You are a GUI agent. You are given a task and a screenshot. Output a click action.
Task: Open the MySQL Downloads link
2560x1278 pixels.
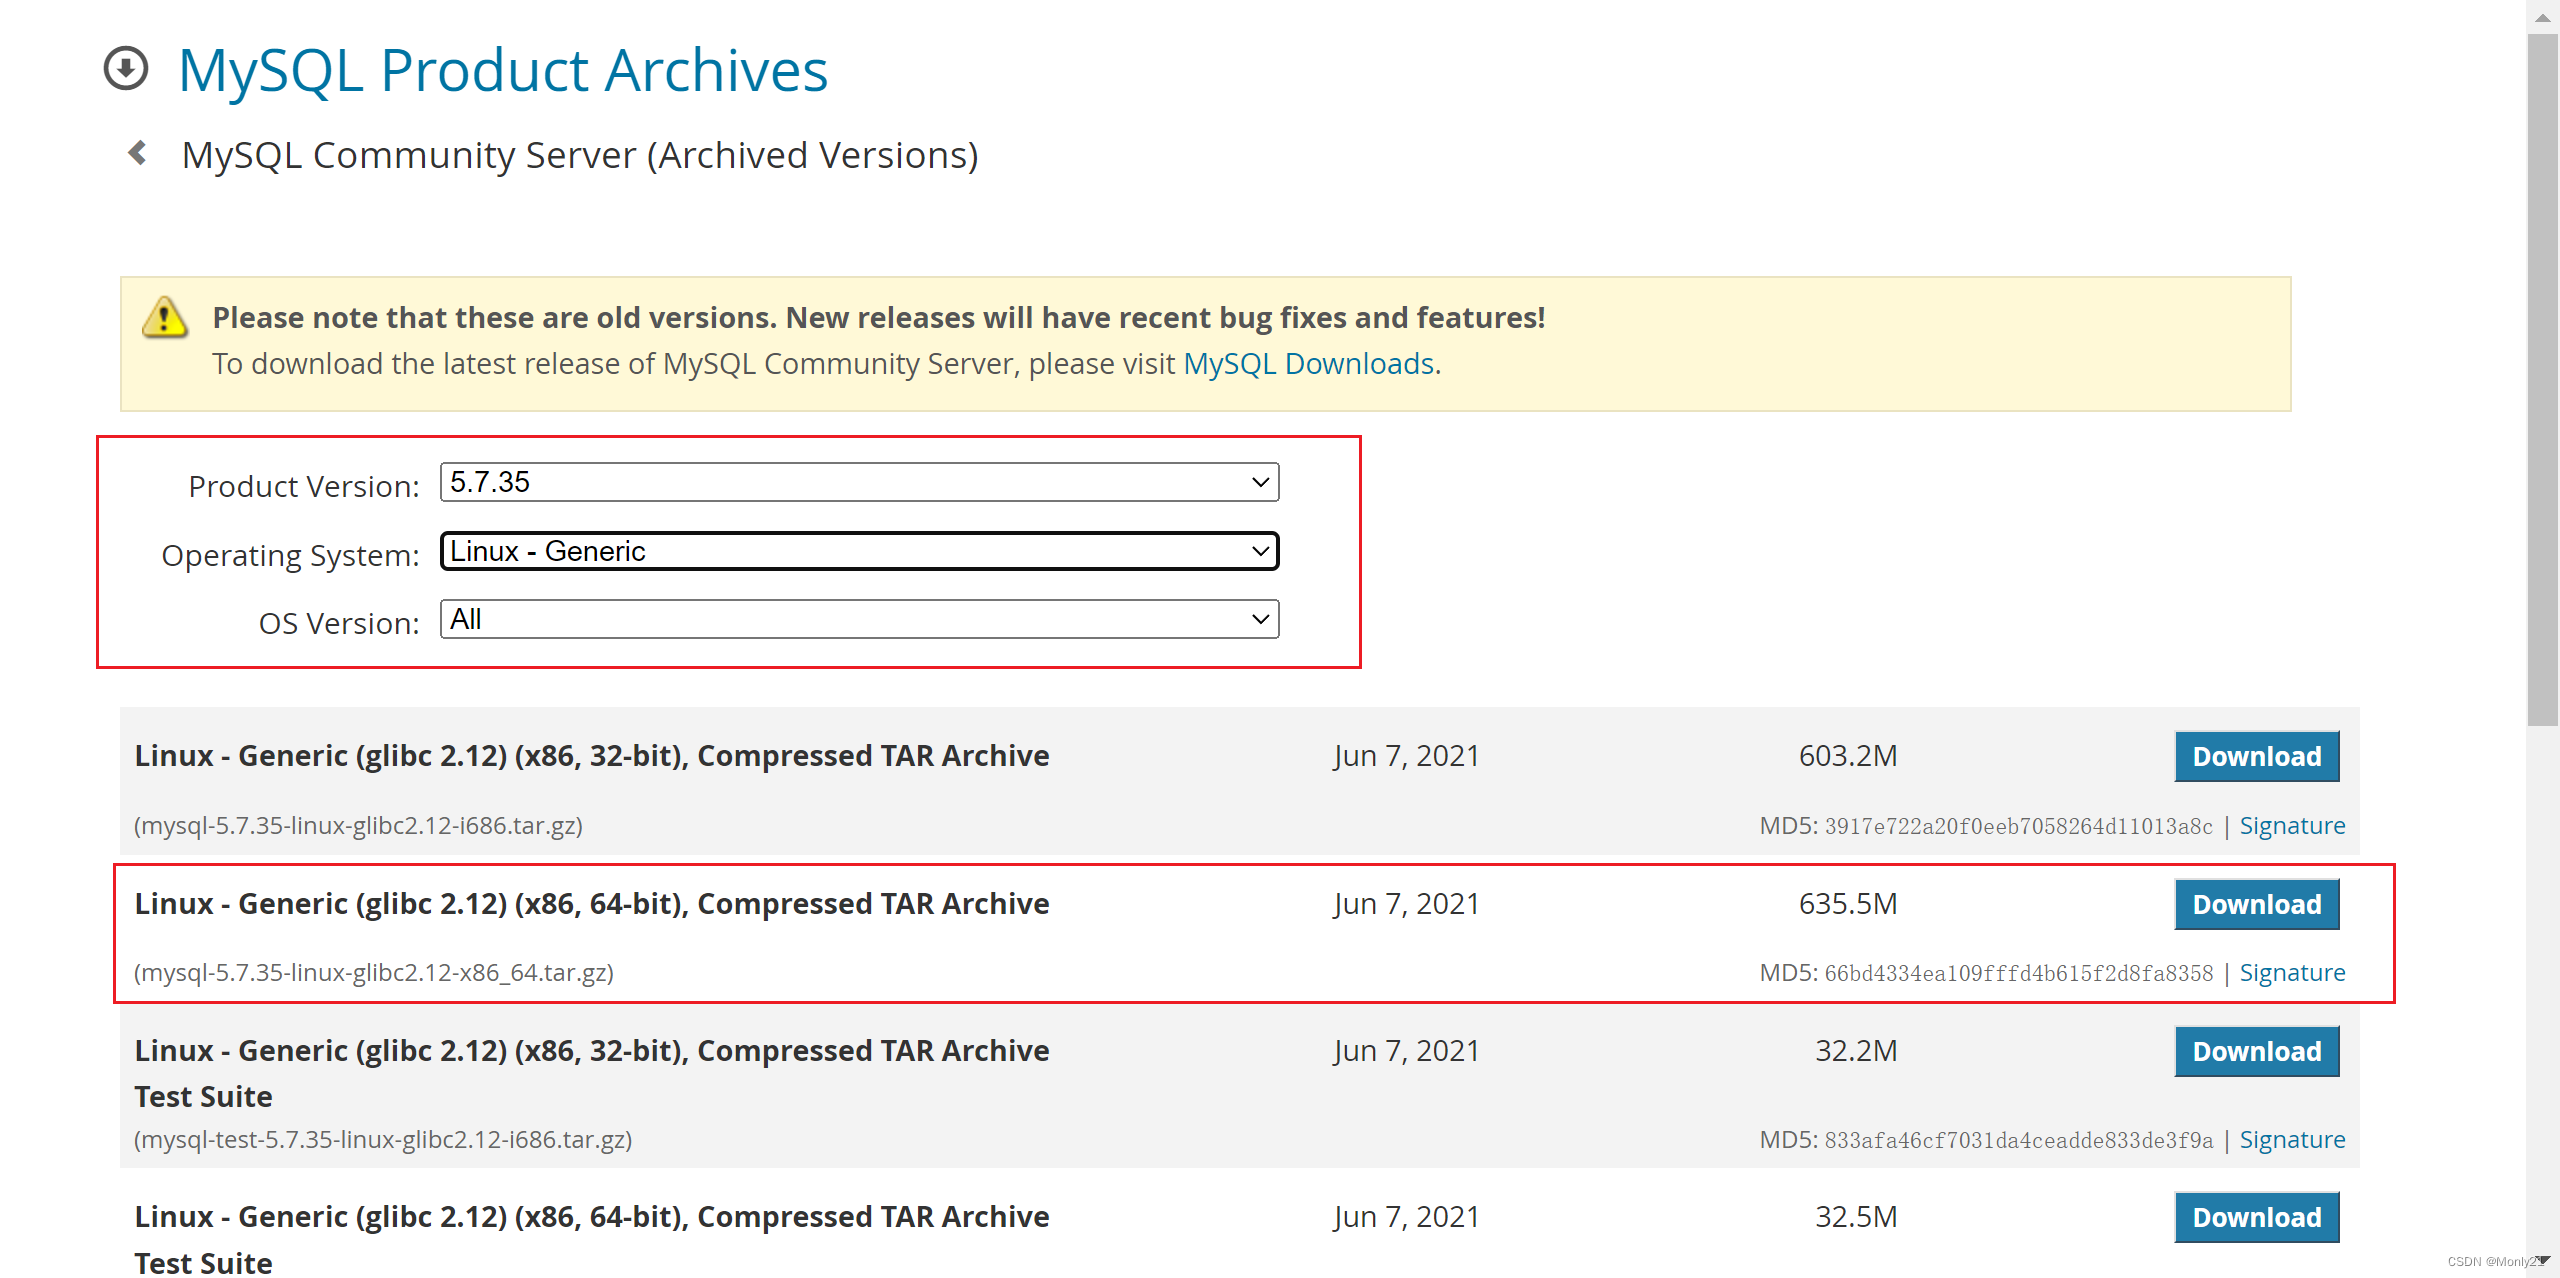(1308, 363)
